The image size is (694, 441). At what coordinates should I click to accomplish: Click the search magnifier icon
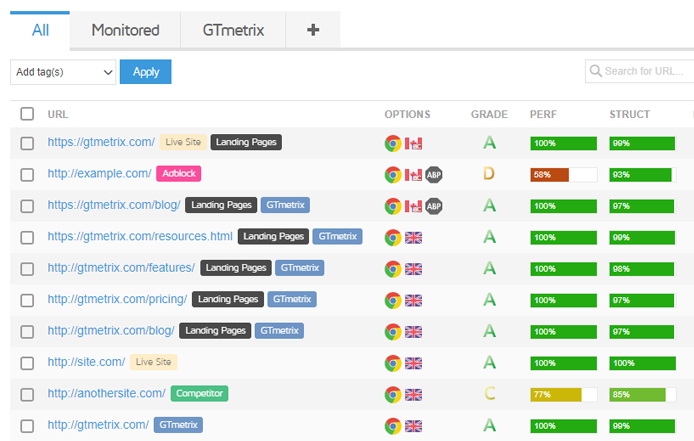(x=596, y=71)
